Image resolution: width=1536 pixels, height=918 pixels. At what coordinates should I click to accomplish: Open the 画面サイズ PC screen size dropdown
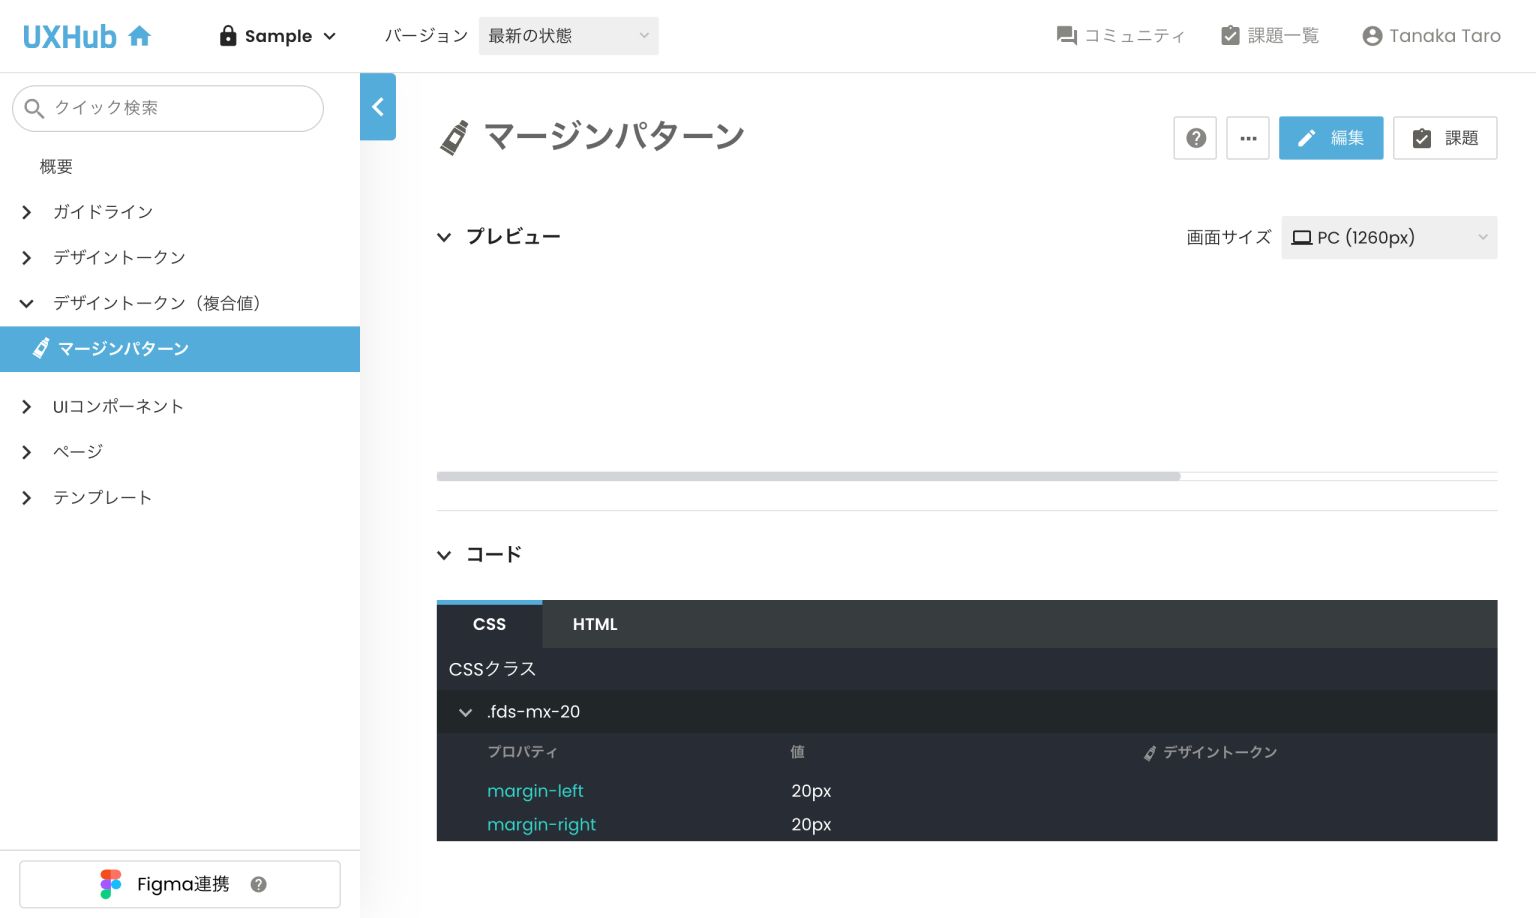pyautogui.click(x=1388, y=237)
